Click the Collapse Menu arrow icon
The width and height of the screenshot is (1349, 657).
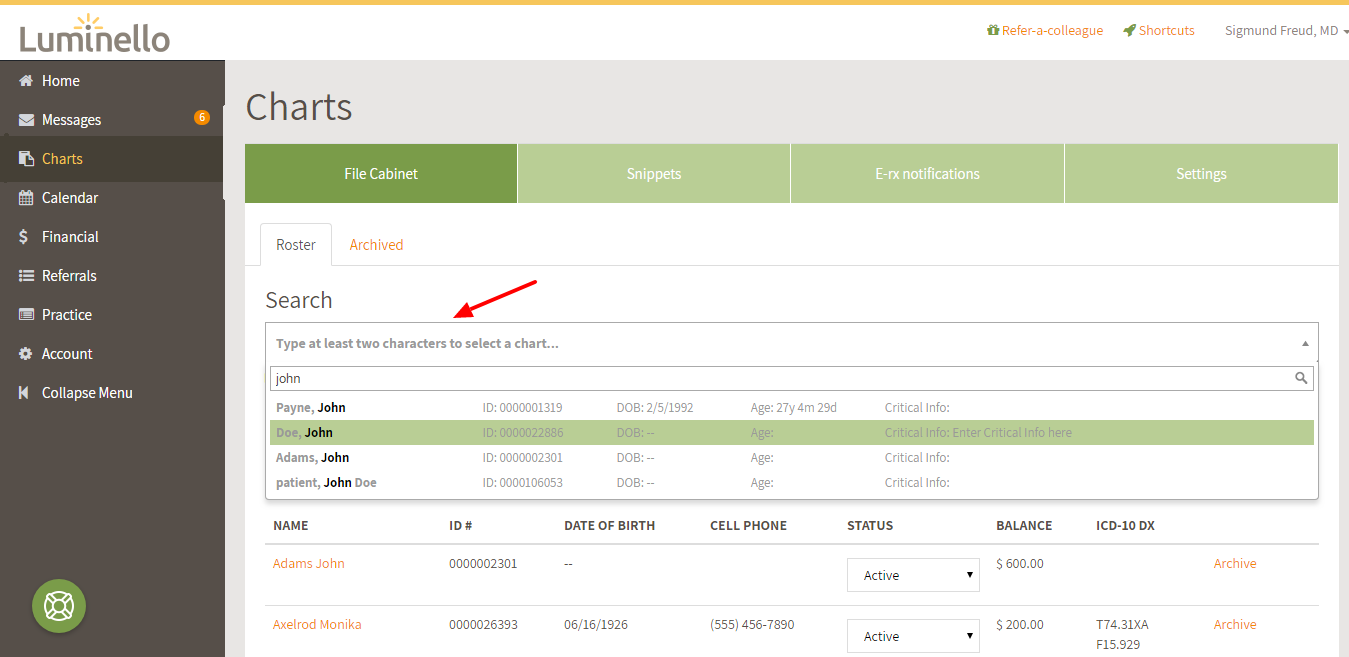pyautogui.click(x=24, y=393)
